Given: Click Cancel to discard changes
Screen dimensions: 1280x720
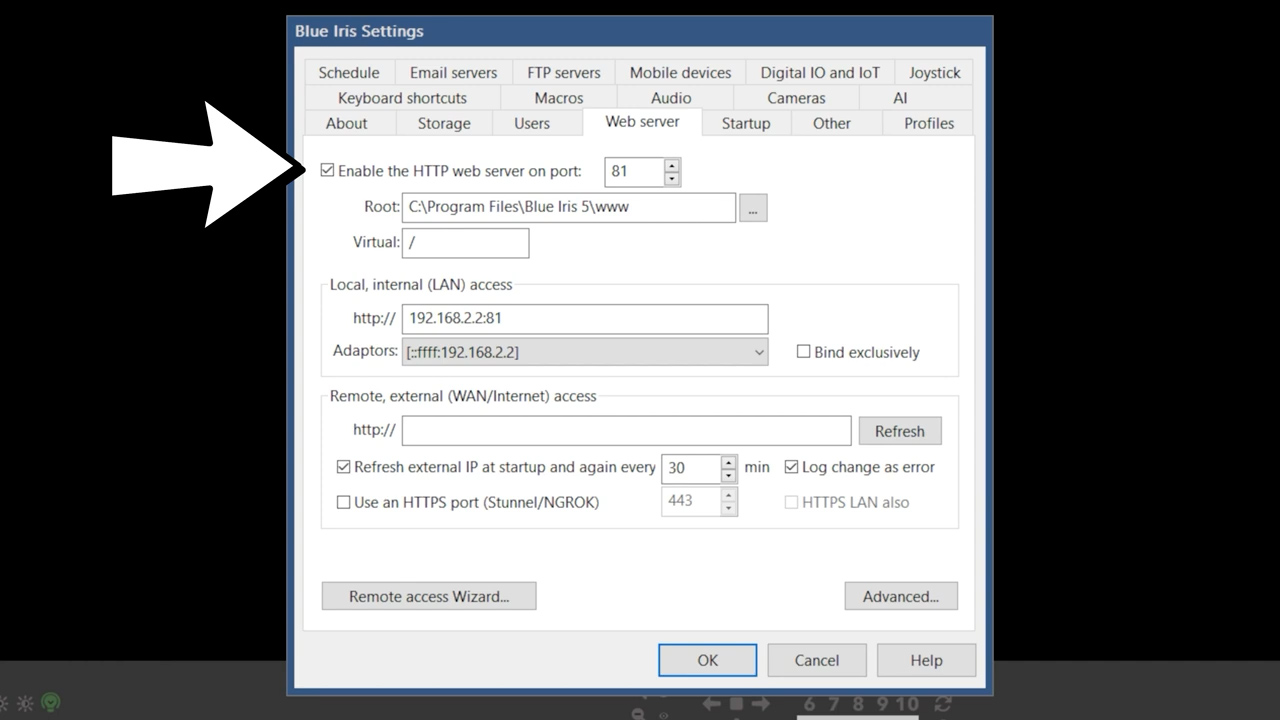Looking at the screenshot, I should click(x=817, y=660).
